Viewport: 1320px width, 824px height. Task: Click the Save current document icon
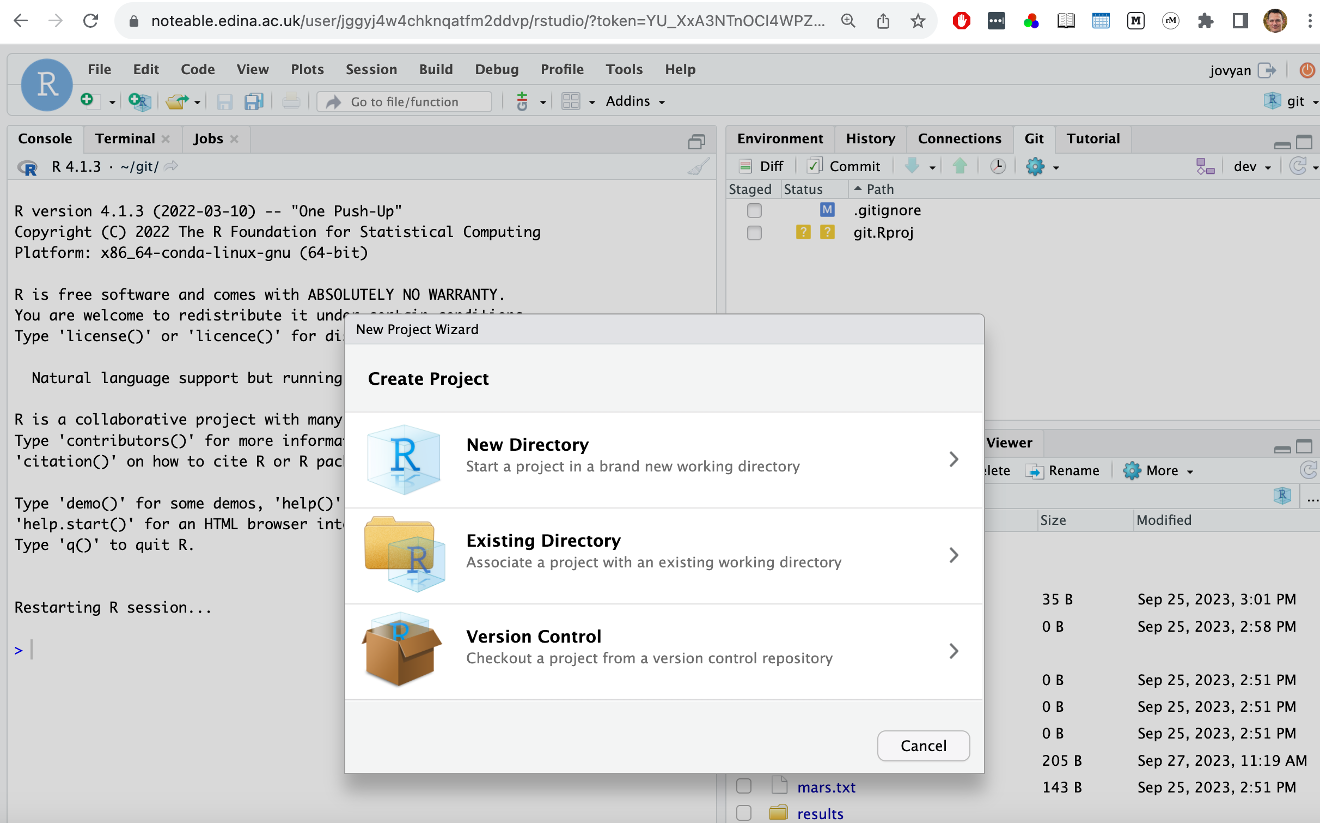click(225, 101)
